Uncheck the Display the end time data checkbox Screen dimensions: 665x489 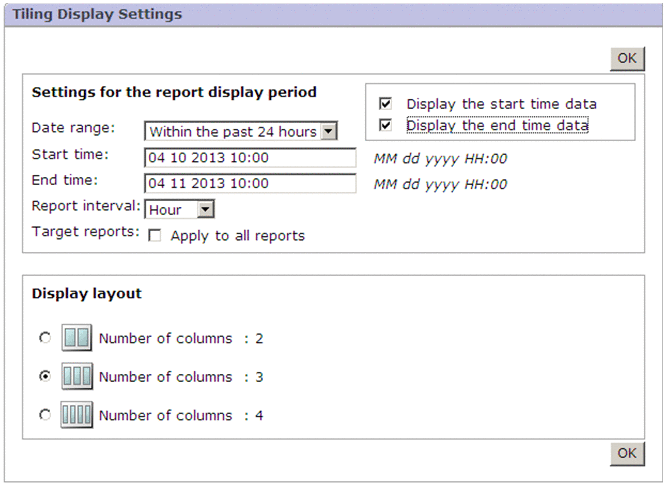coord(385,126)
